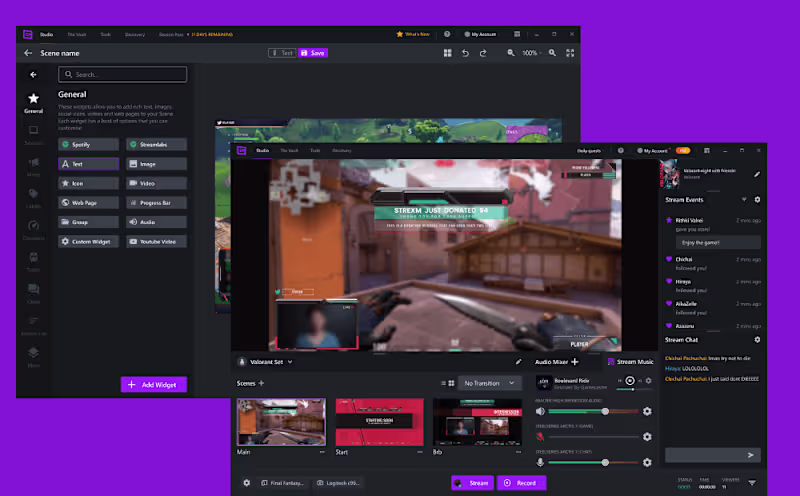Toggle the Test button in editor
800x496 pixels.
point(282,53)
